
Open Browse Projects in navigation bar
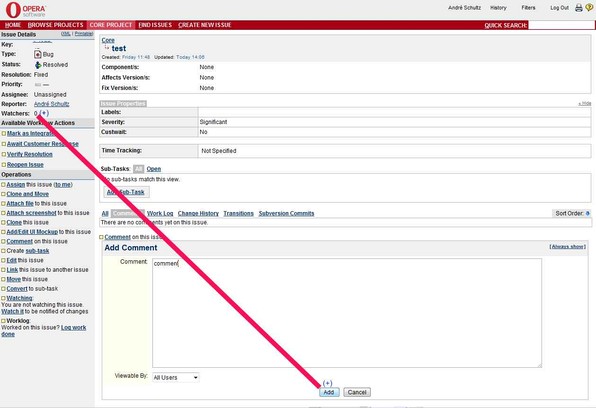click(55, 25)
